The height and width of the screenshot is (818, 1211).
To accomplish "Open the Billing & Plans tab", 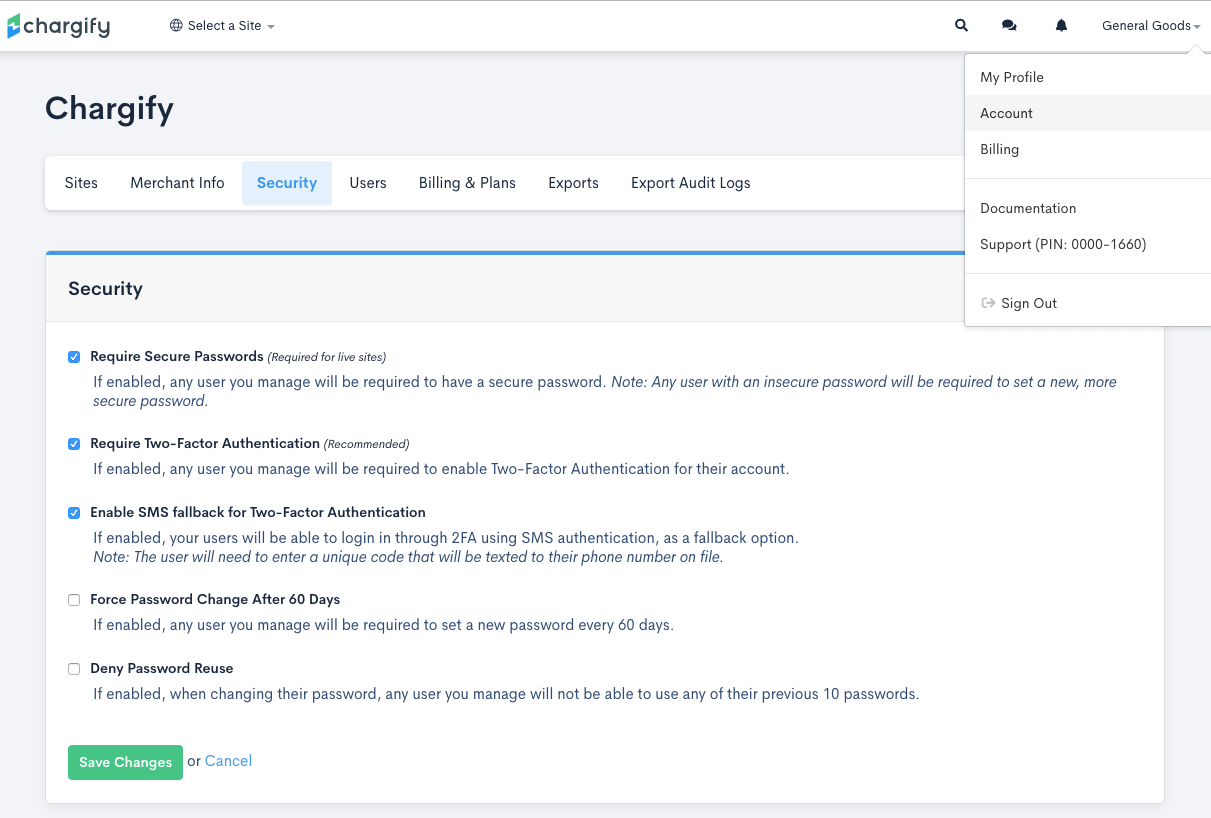I will point(467,183).
